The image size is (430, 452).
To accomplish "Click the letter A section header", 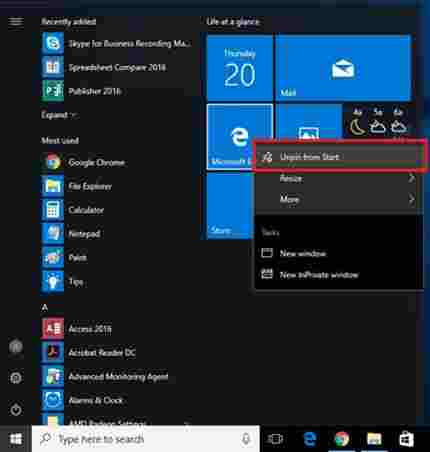I will (x=45, y=307).
